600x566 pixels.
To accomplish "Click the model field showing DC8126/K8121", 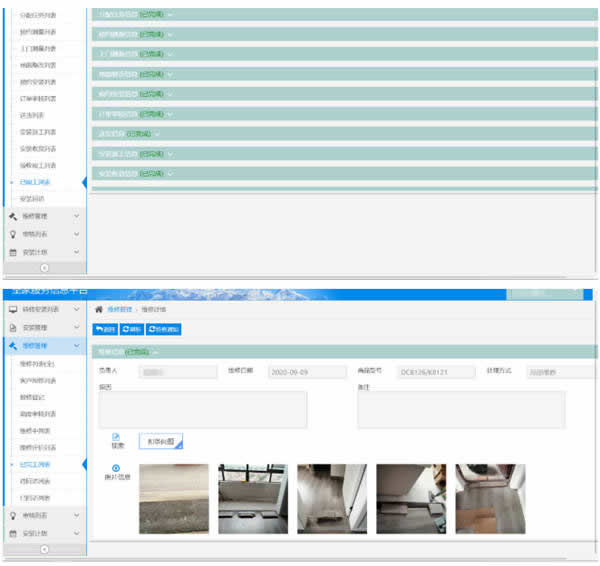I will pos(436,372).
